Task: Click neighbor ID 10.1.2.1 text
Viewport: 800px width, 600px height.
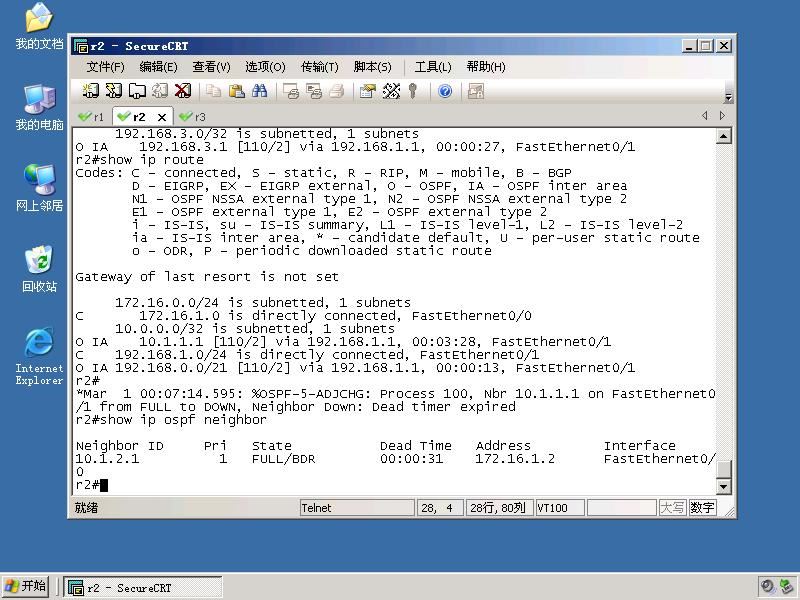Action: [x=107, y=459]
